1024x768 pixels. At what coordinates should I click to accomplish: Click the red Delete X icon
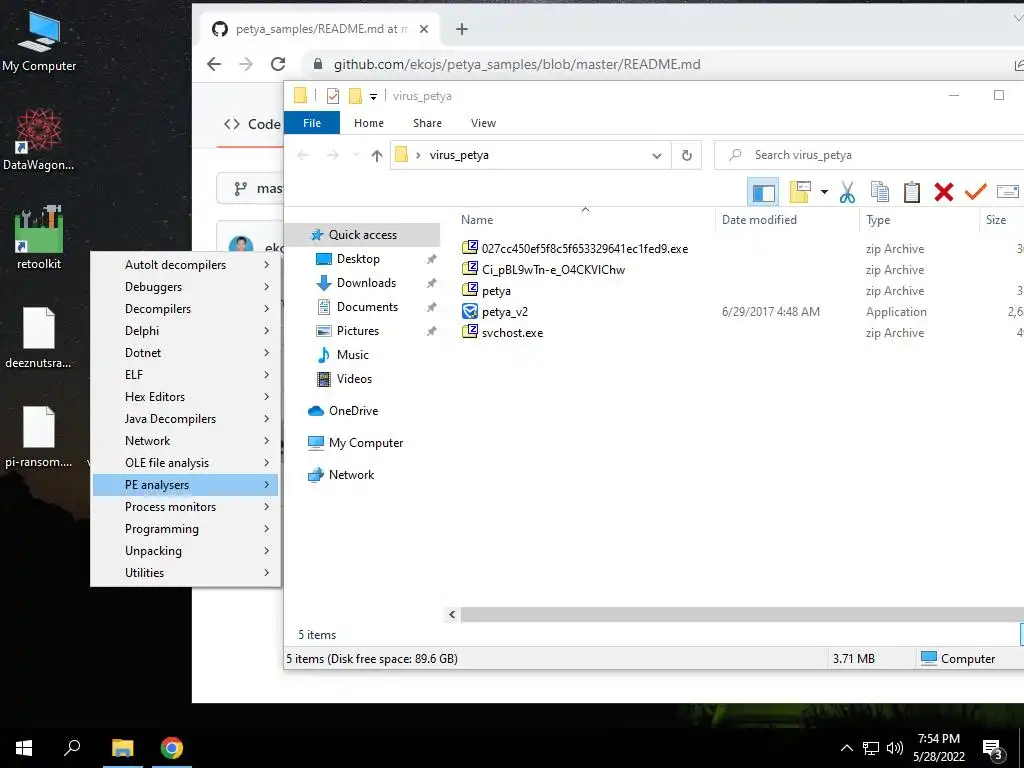(x=944, y=192)
